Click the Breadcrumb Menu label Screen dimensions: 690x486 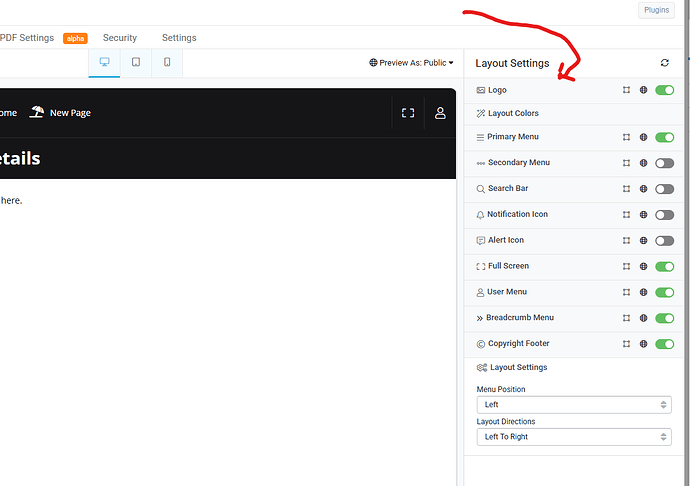click(x=520, y=317)
